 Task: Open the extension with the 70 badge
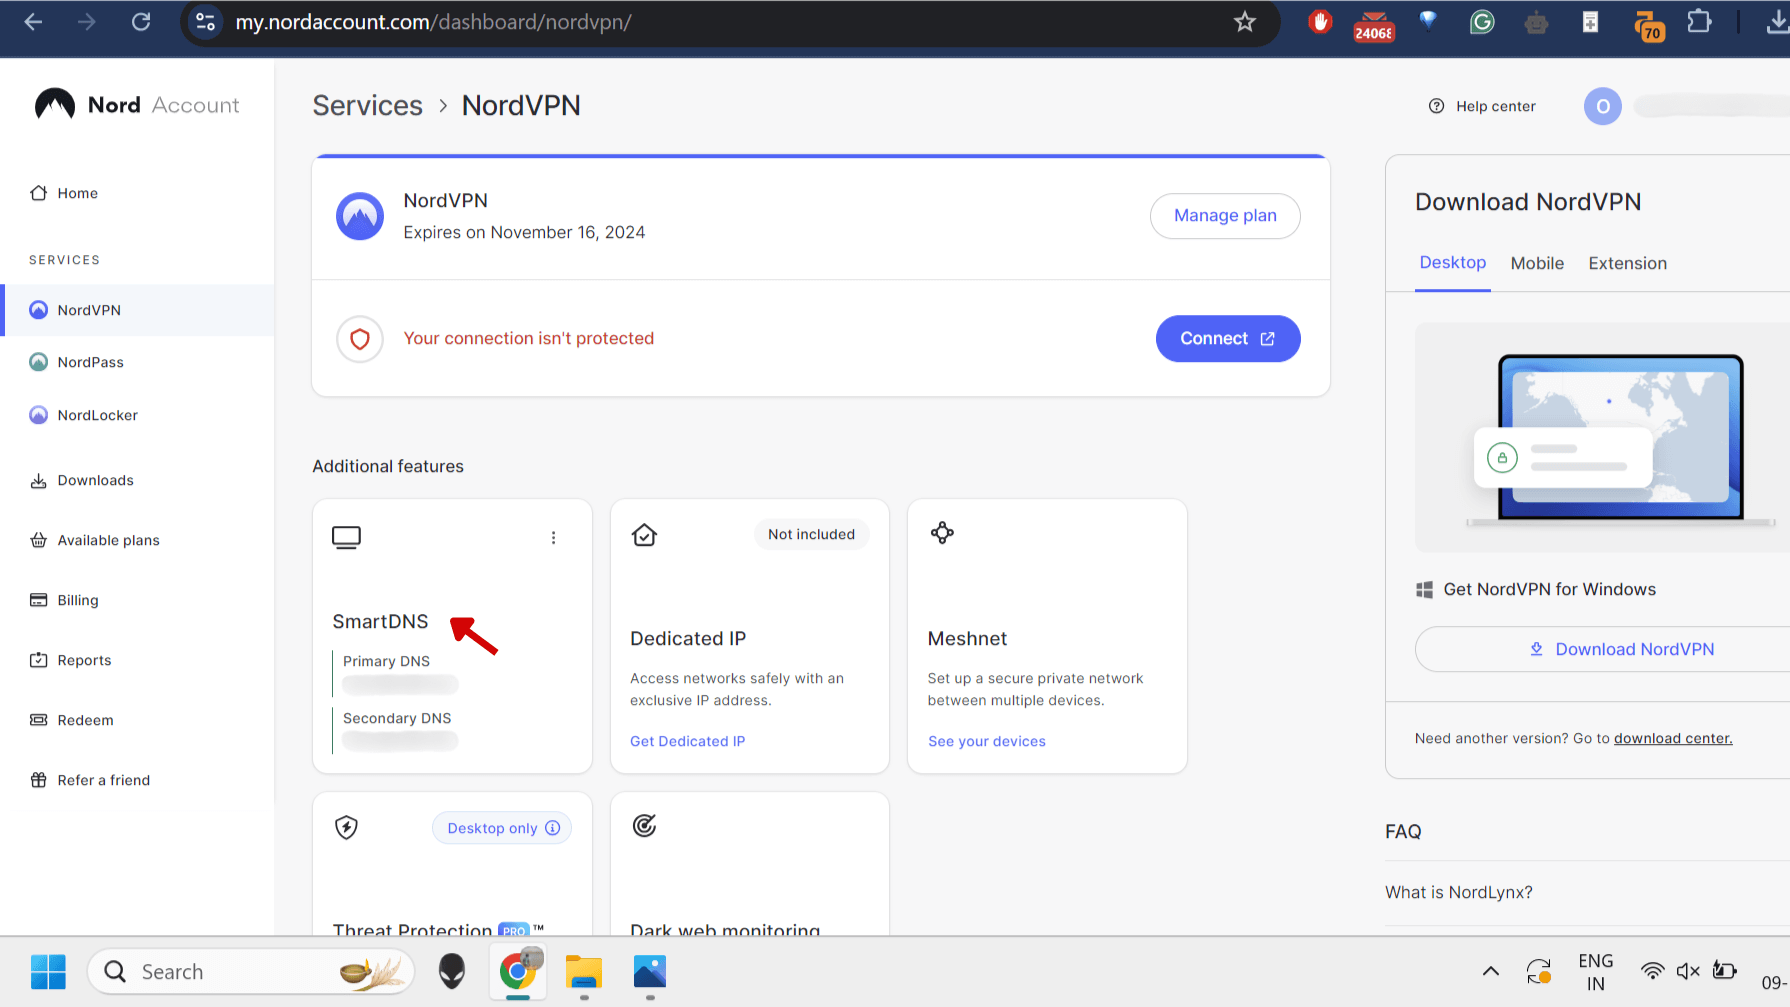(x=1647, y=25)
